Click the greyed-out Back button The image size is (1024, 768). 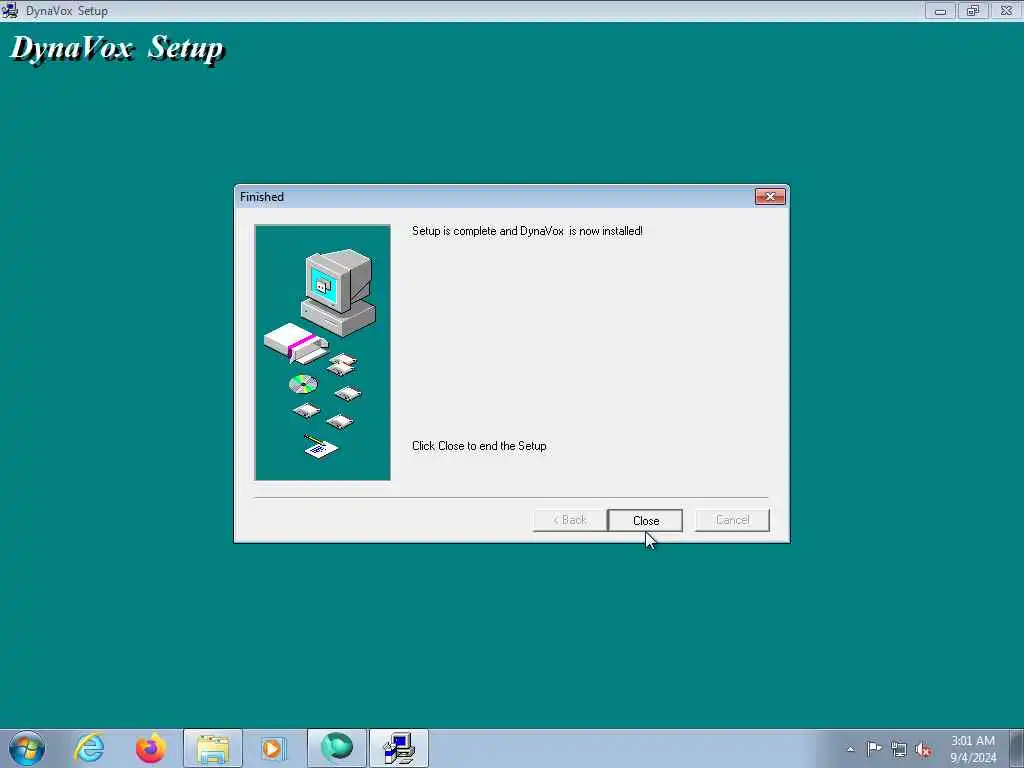[569, 520]
